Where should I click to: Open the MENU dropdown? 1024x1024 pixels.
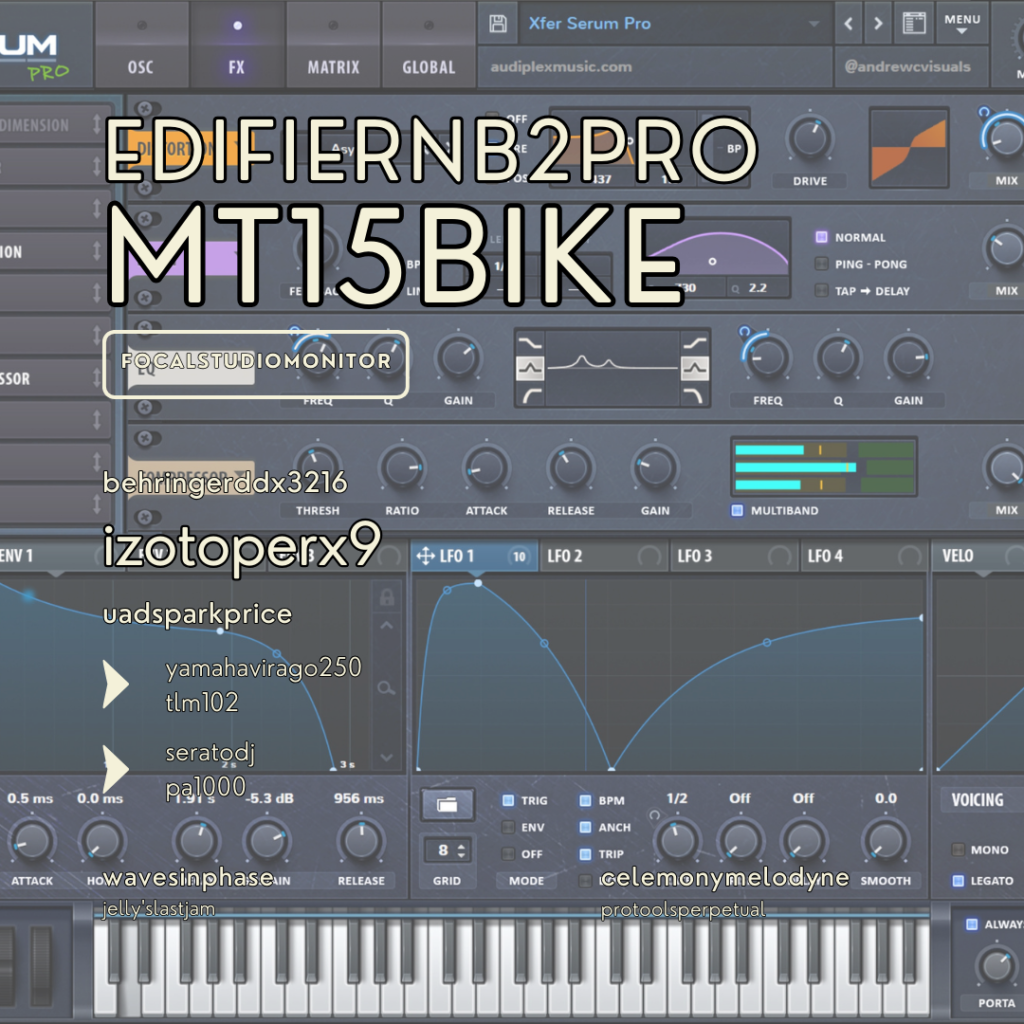[962, 24]
